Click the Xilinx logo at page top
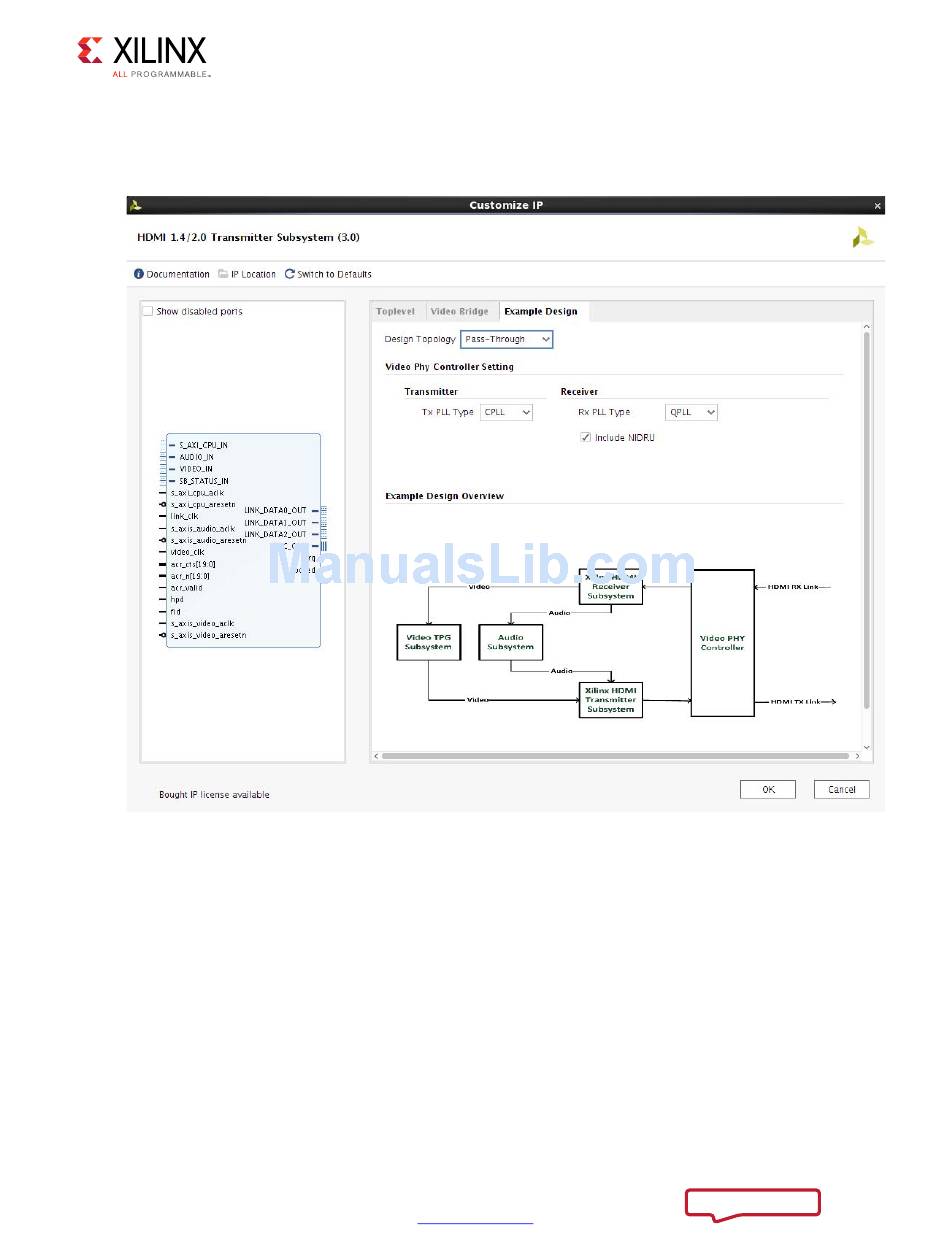Viewport: 950px width, 1237px height. click(x=143, y=56)
